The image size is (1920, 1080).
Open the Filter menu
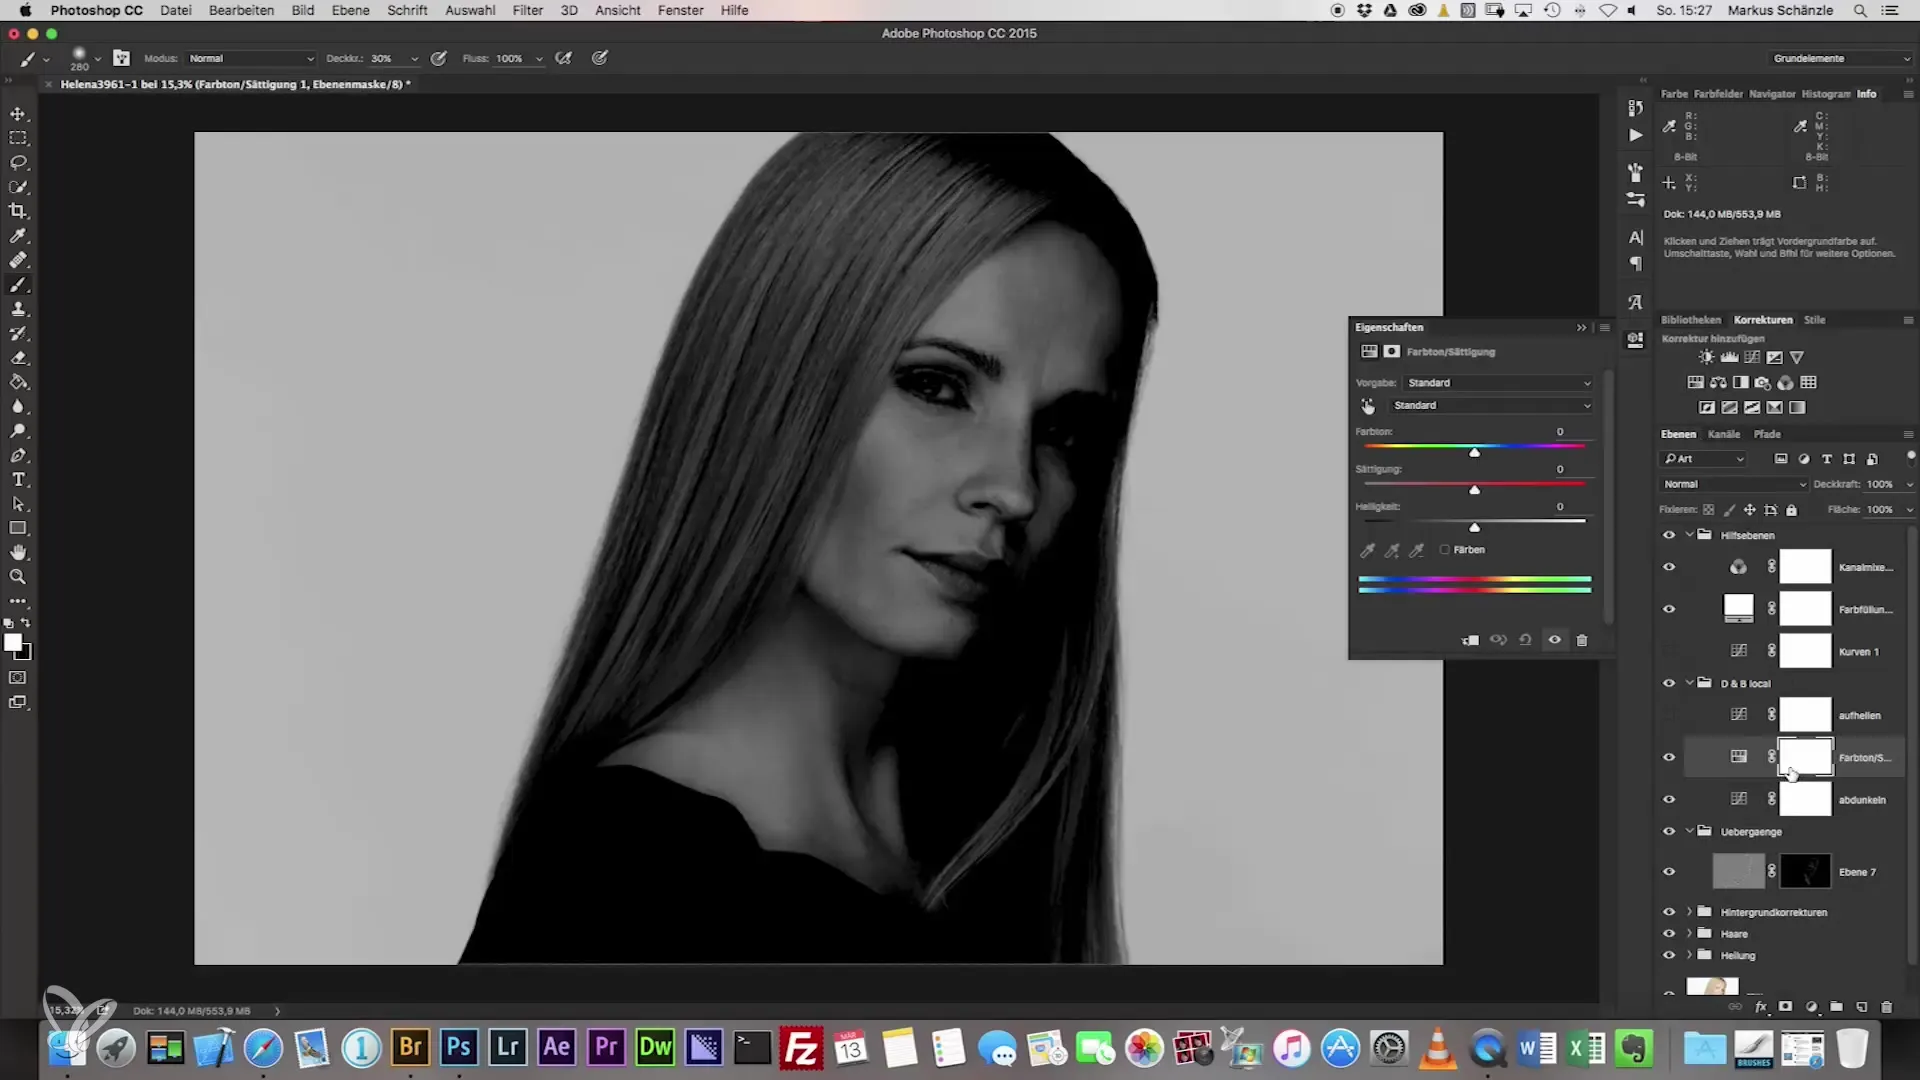(527, 10)
